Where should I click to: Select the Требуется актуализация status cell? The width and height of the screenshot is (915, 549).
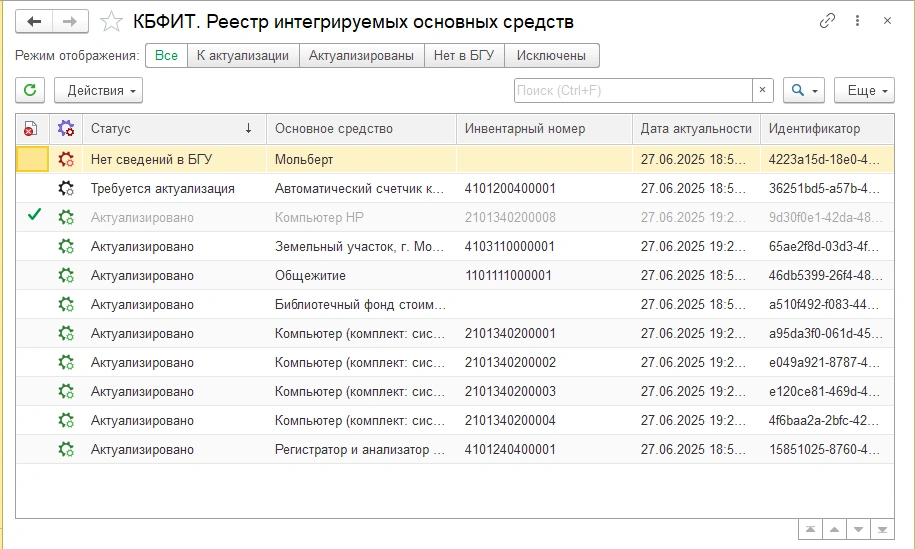[174, 188]
